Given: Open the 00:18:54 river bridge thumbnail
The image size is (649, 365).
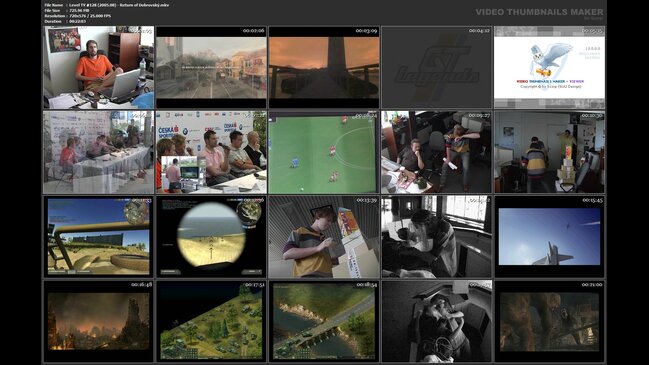Looking at the screenshot, I should (324, 321).
